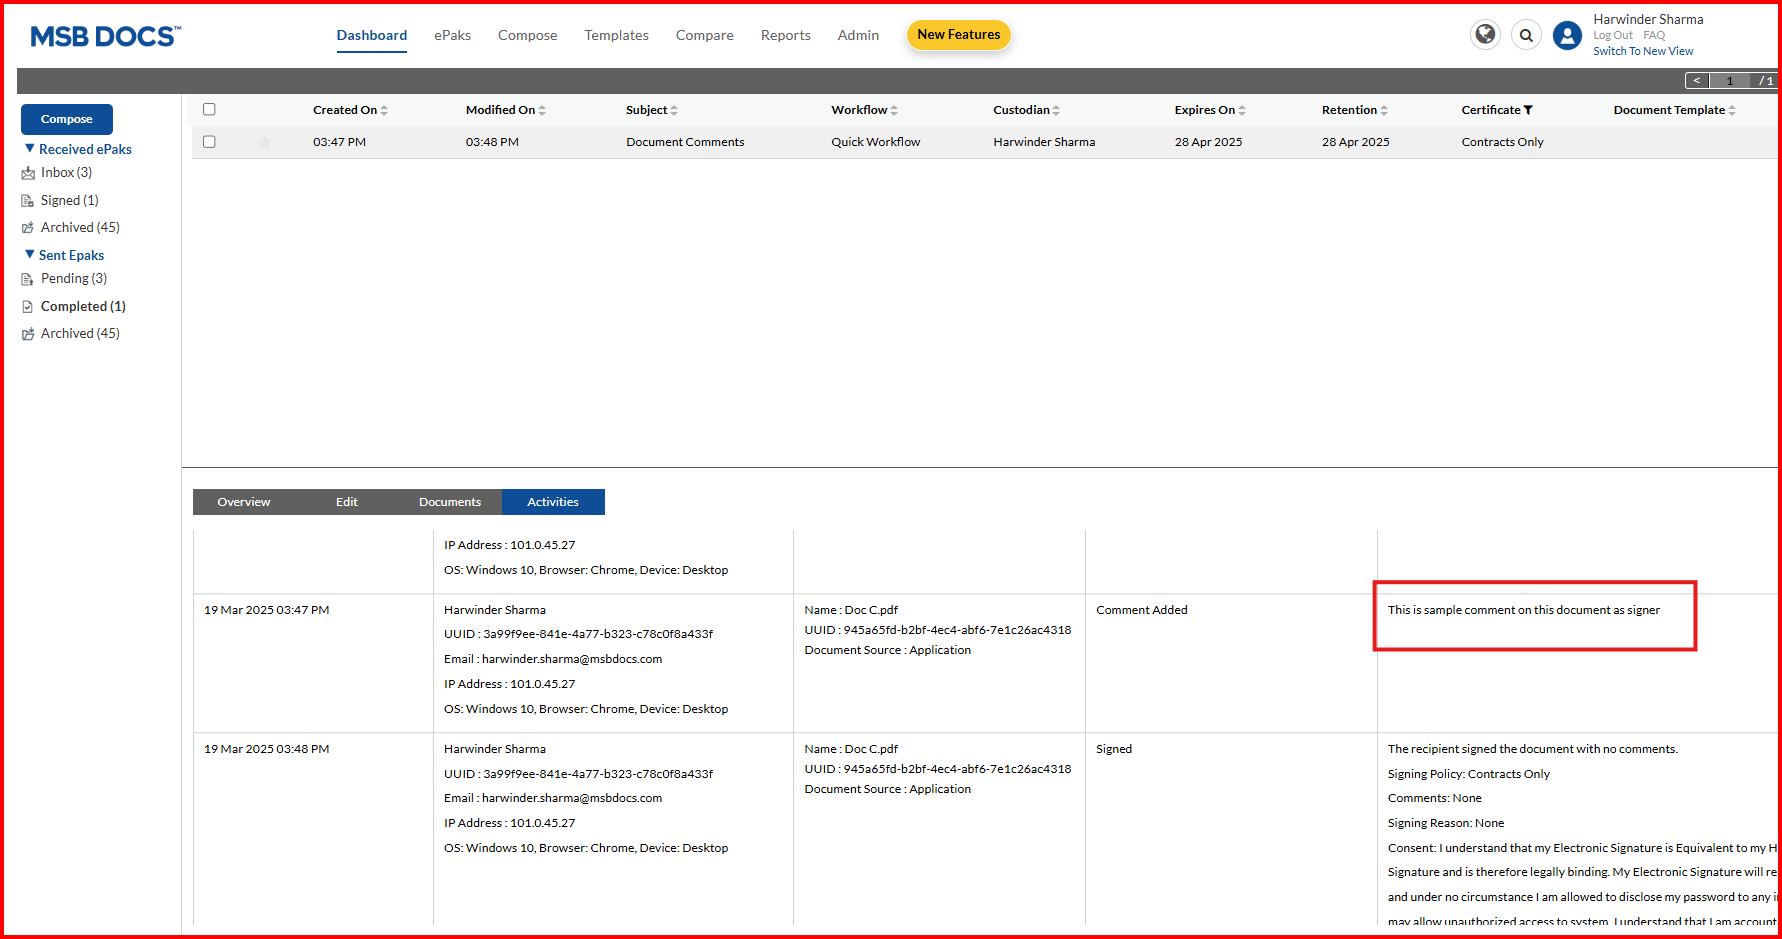Click the user profile avatar icon

point(1567,36)
